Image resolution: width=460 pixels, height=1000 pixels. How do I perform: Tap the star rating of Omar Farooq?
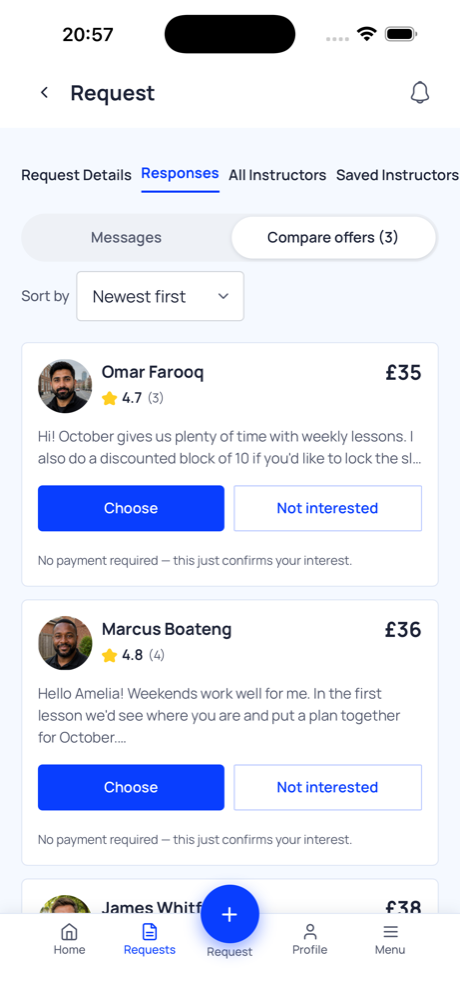133,398
